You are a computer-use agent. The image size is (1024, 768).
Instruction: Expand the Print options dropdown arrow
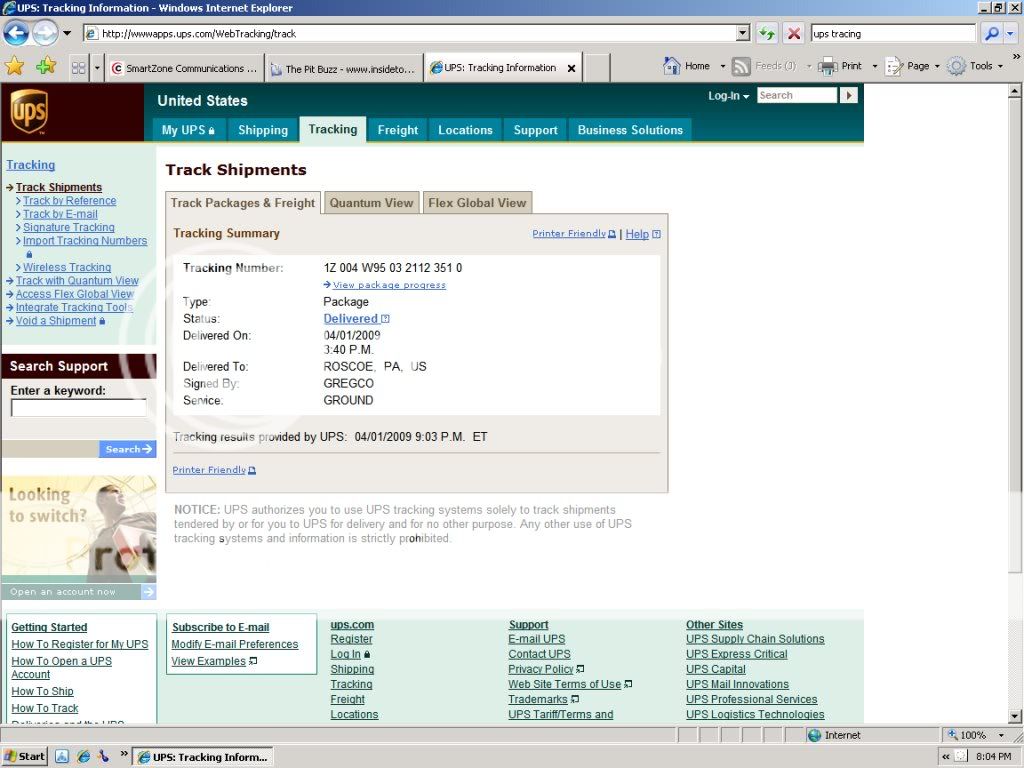pyautogui.click(x=874, y=66)
